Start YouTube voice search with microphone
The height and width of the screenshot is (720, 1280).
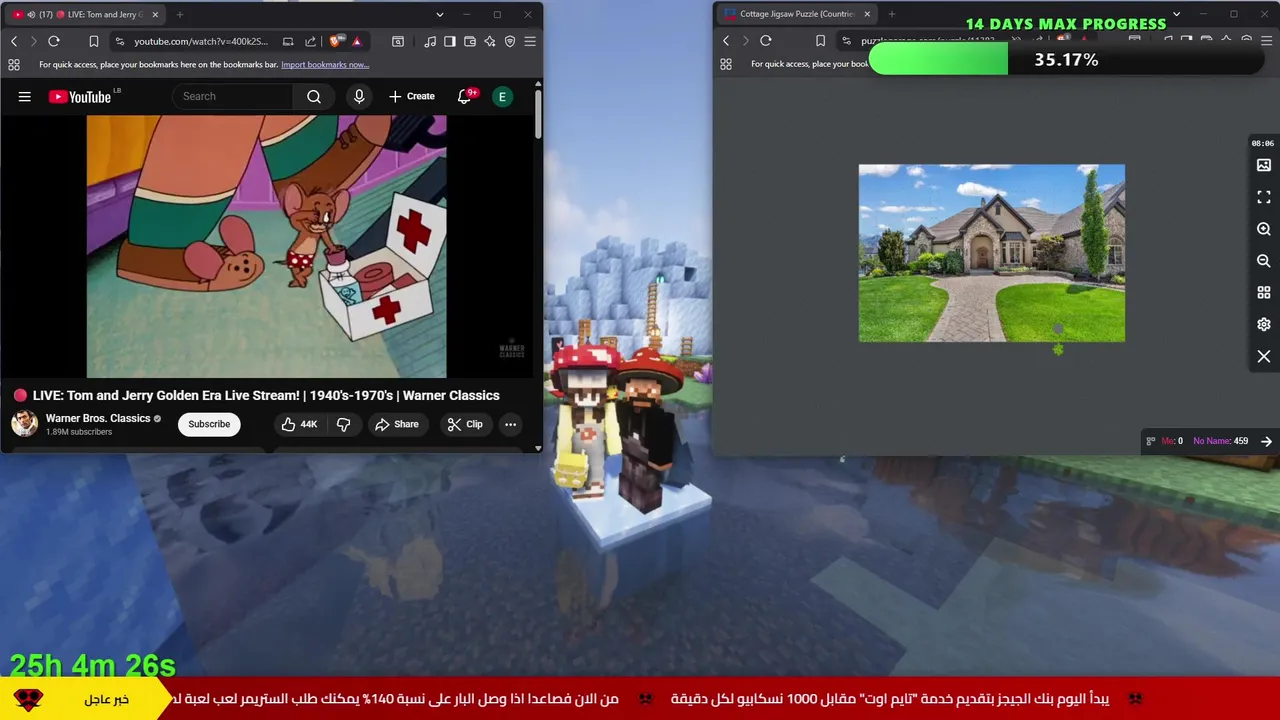pyautogui.click(x=359, y=96)
